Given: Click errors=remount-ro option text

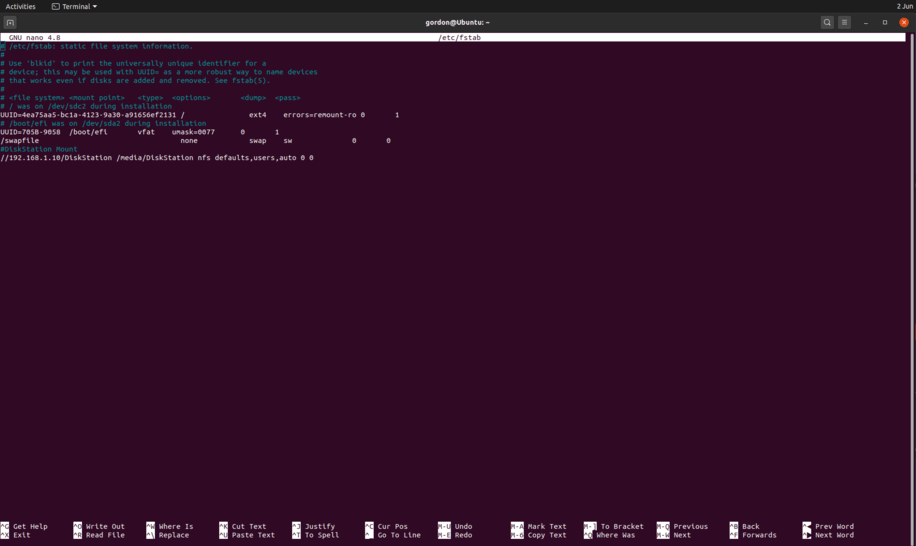Looking at the screenshot, I should click(x=320, y=115).
